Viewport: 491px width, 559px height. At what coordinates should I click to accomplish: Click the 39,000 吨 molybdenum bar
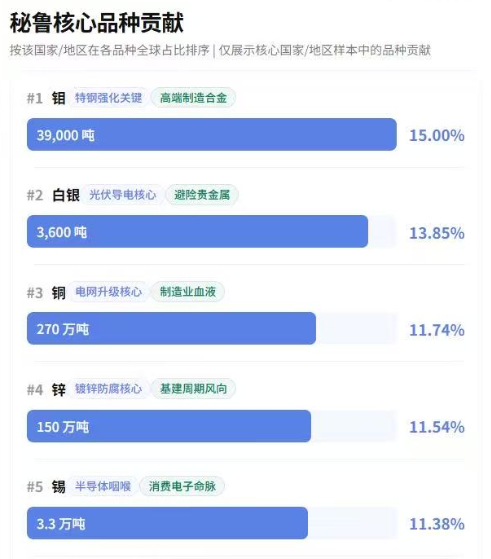pyautogui.click(x=212, y=135)
